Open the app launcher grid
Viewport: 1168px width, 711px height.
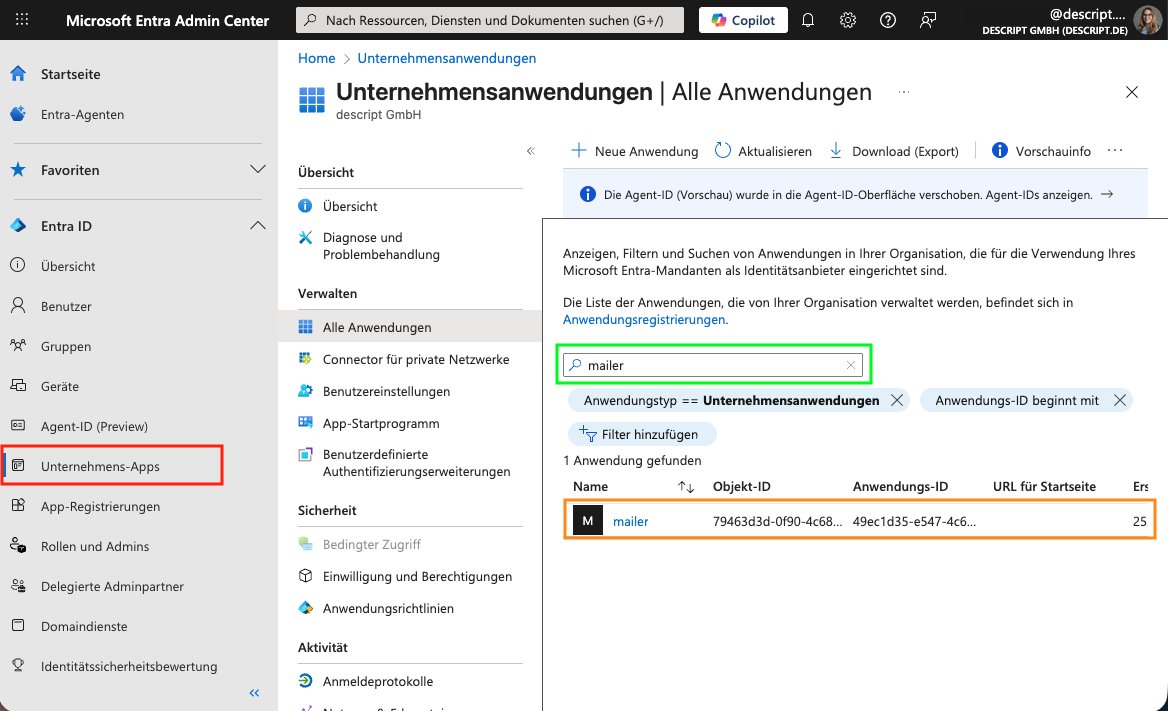22,20
